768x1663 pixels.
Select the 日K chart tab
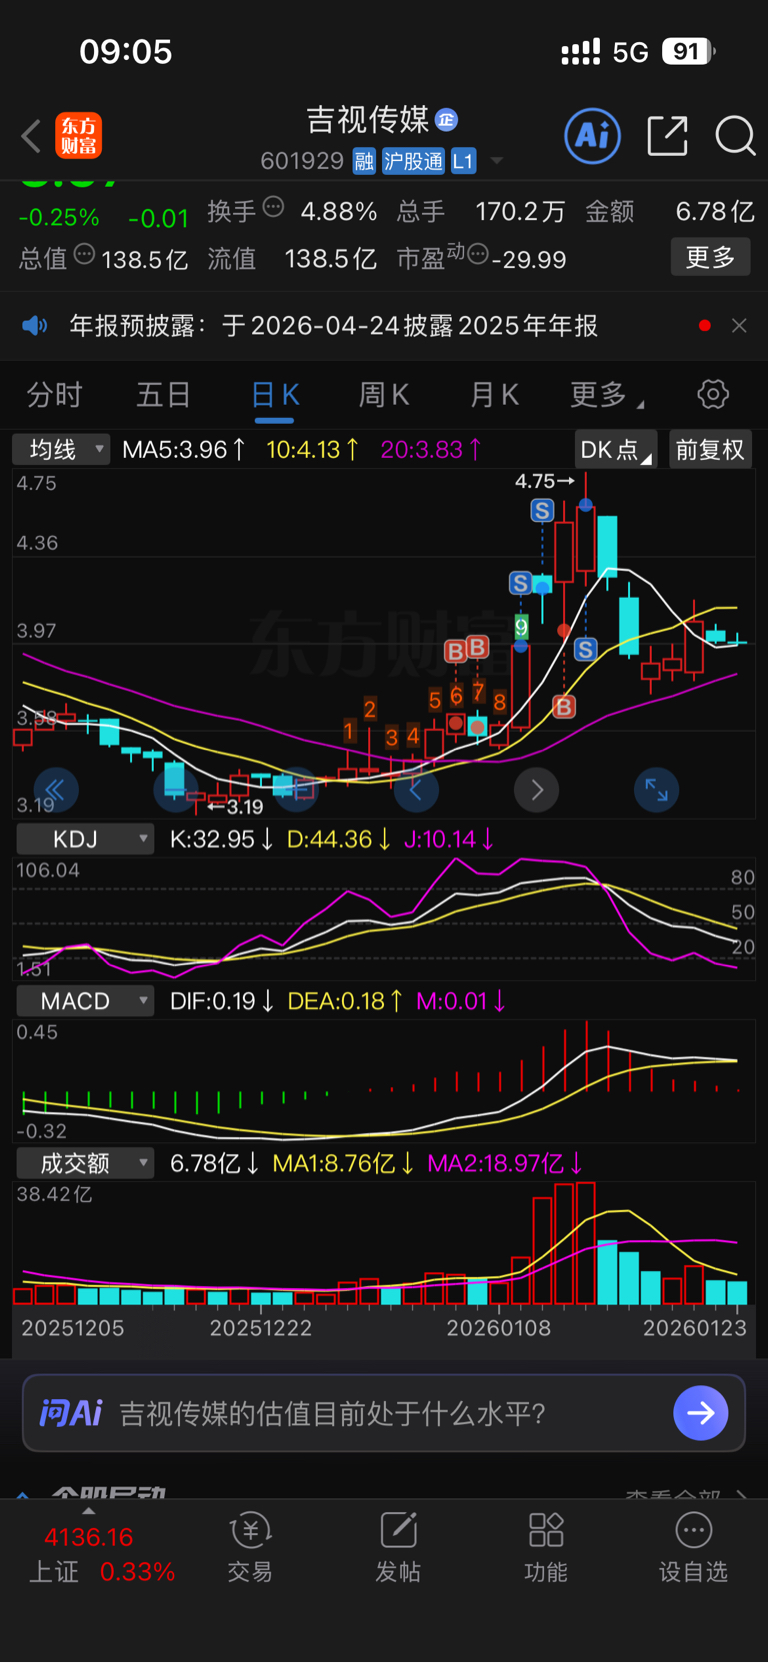click(274, 395)
